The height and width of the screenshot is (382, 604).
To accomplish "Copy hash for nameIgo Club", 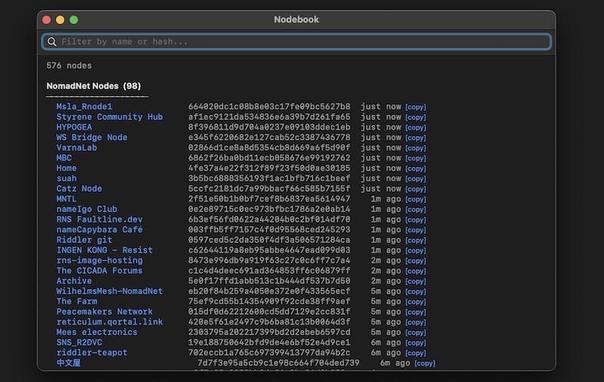I will (x=416, y=210).
